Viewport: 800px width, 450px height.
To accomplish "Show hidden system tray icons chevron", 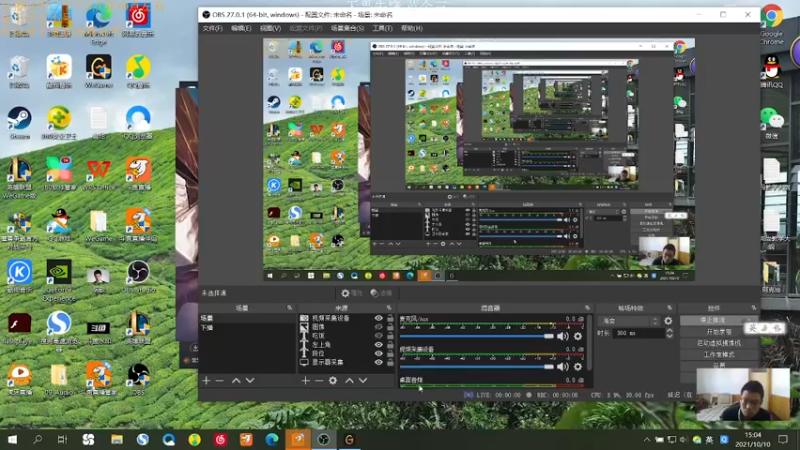I will pos(646,439).
